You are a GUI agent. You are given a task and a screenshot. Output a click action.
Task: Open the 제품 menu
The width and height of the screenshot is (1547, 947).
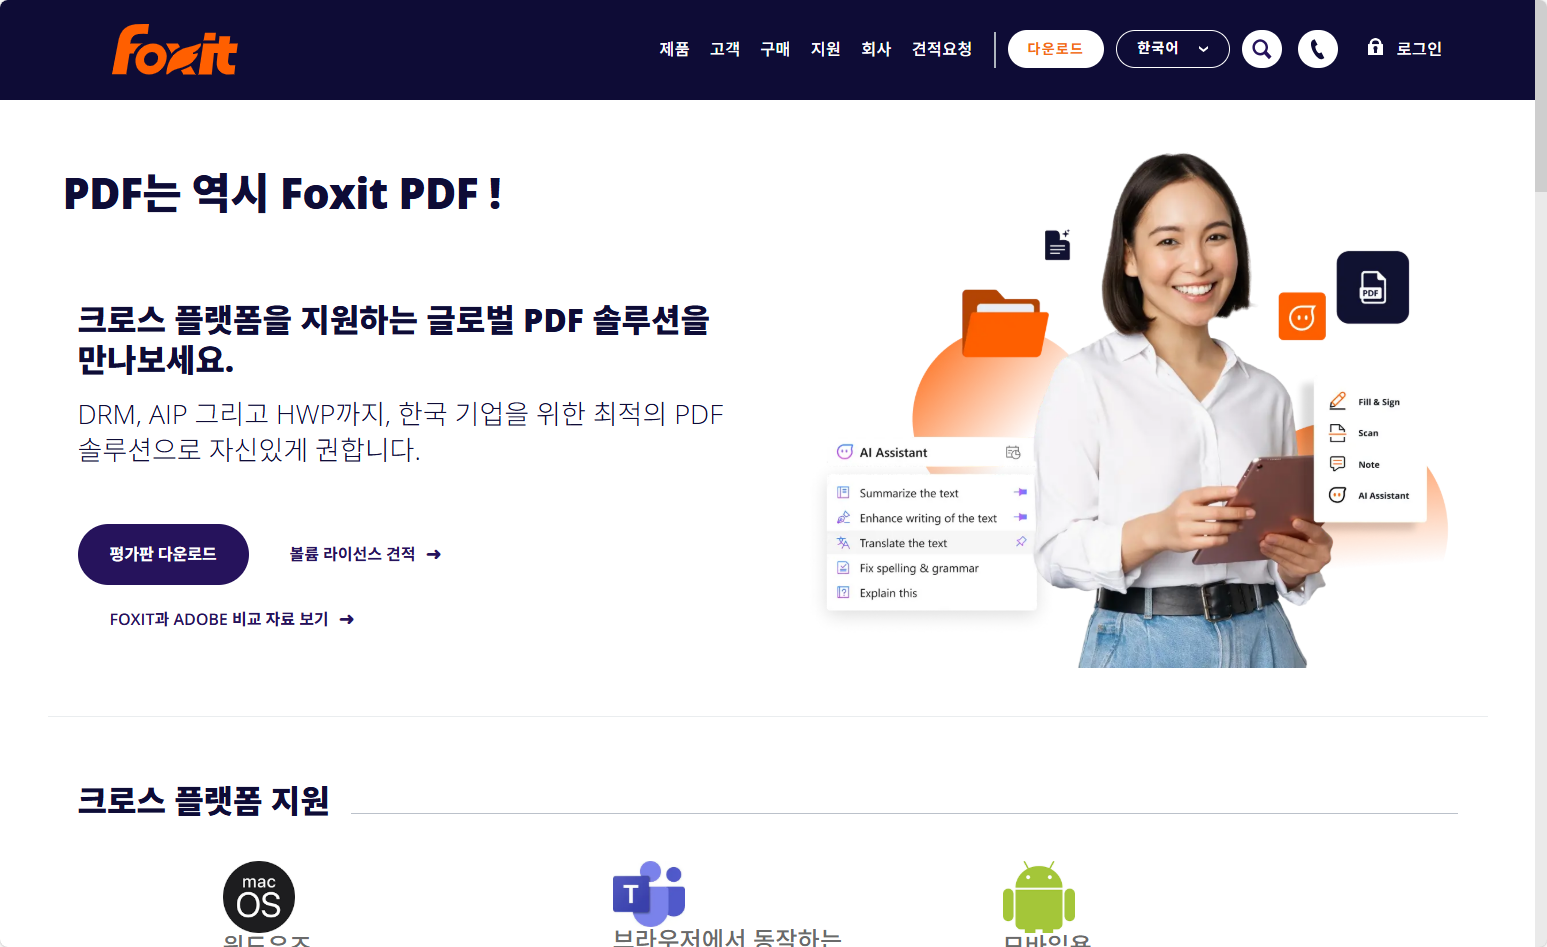coord(675,49)
